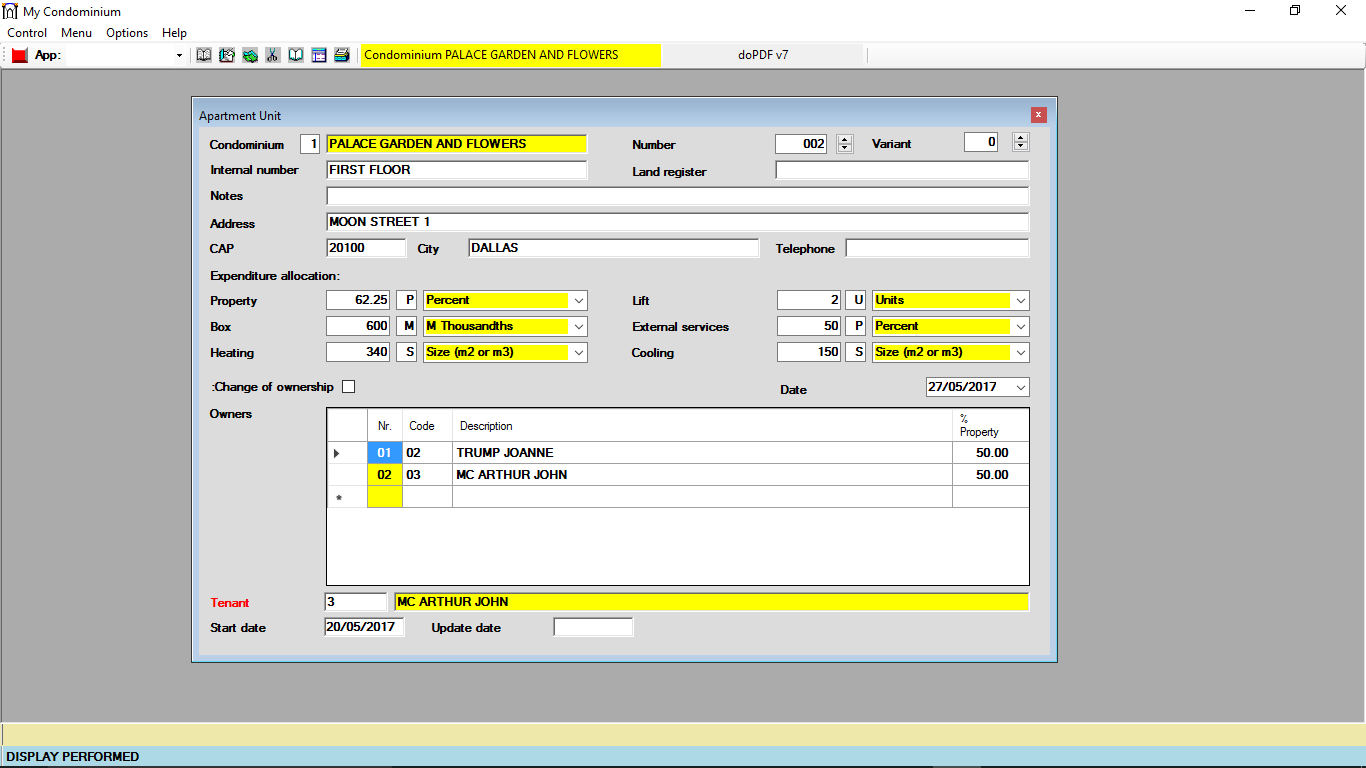Click the Notes input field
The height and width of the screenshot is (768, 1366).
point(678,196)
